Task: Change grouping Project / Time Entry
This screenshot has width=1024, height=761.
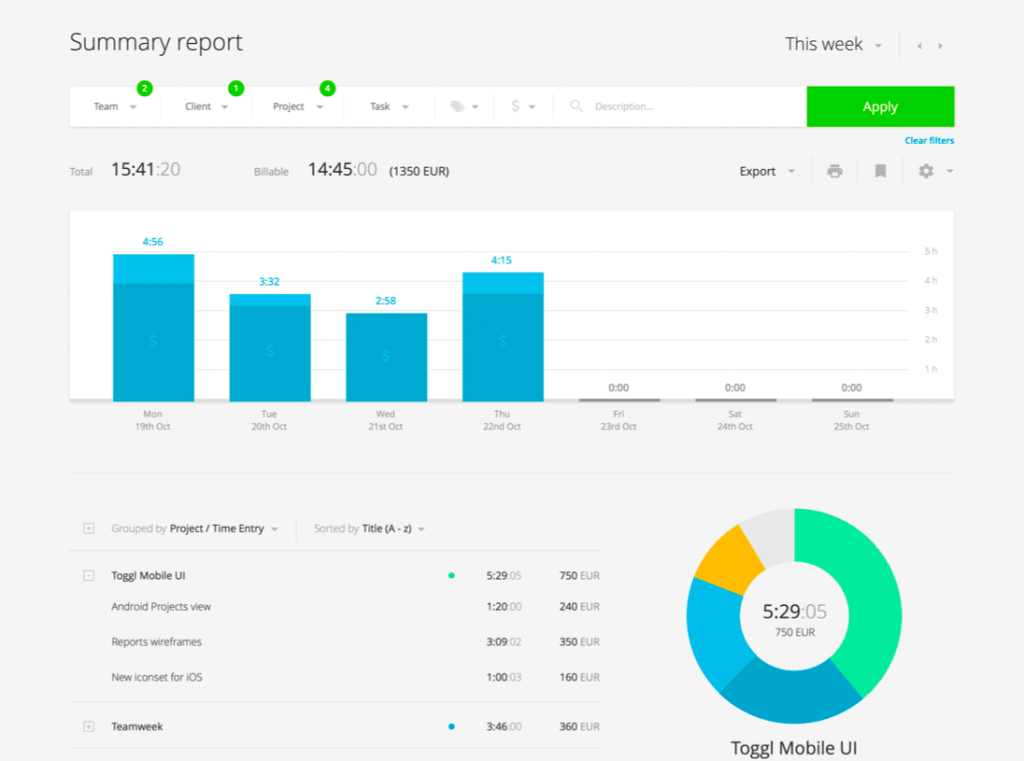Action: 223,528
